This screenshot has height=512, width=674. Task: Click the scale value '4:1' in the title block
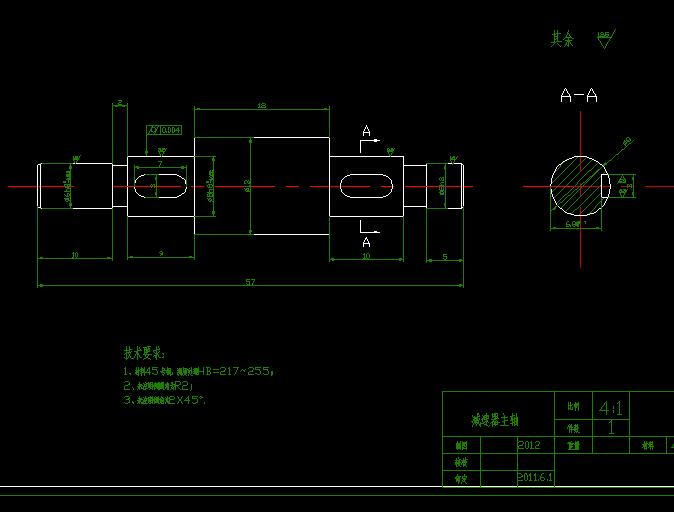pos(611,408)
